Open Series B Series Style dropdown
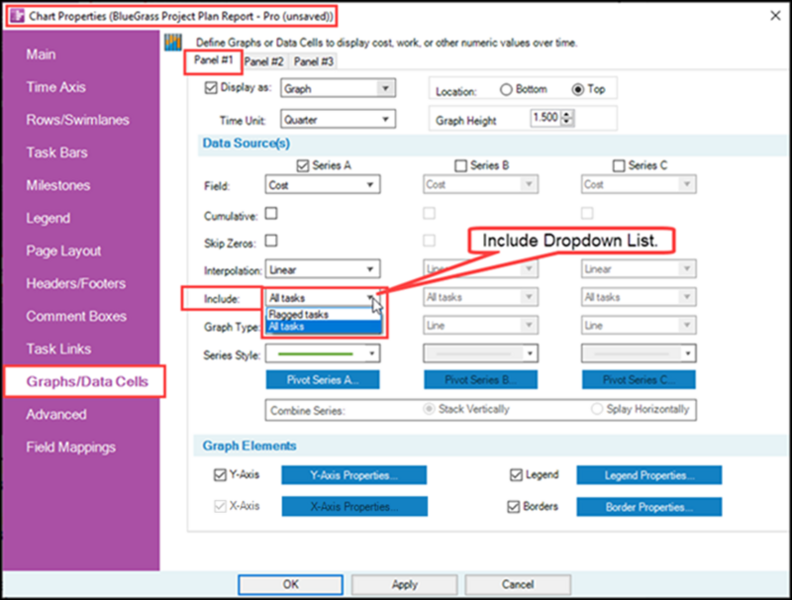Screen dimensions: 792x600 click(480, 354)
